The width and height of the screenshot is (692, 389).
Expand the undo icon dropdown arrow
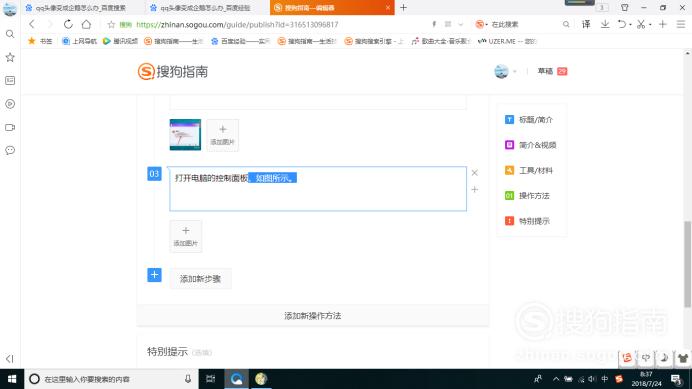pyautogui.click(x=630, y=25)
